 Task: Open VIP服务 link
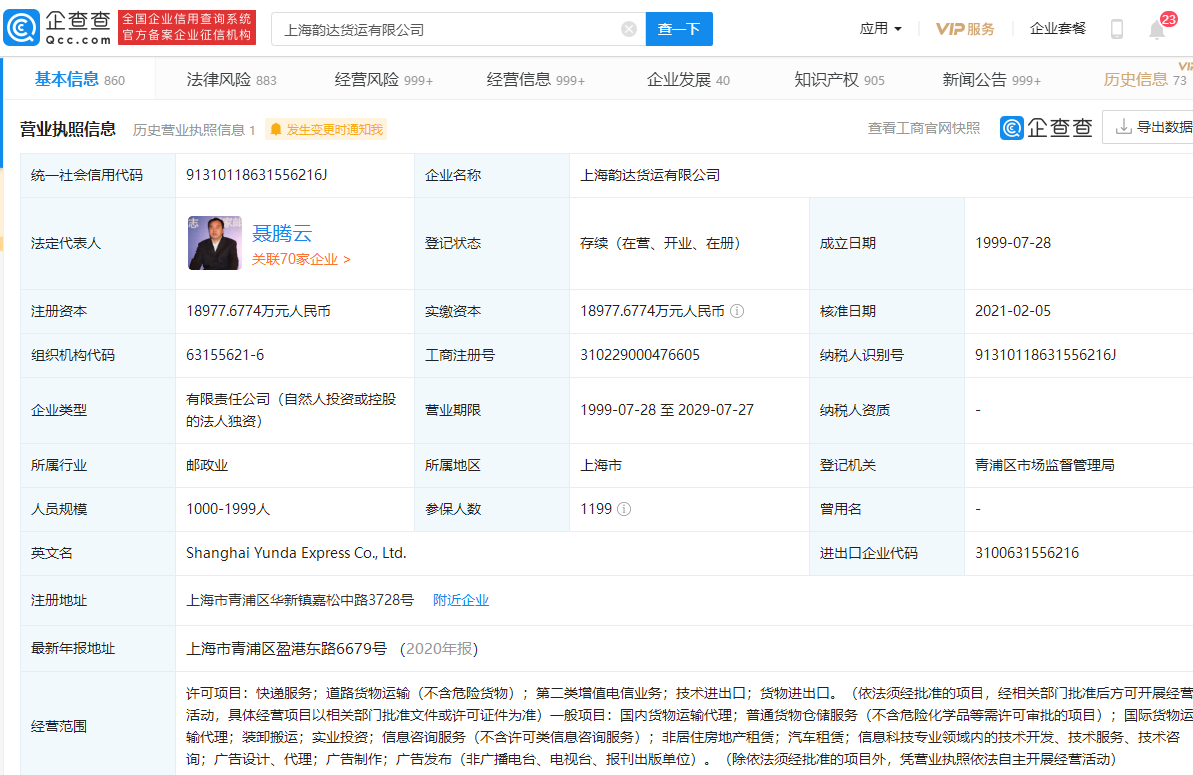[965, 29]
